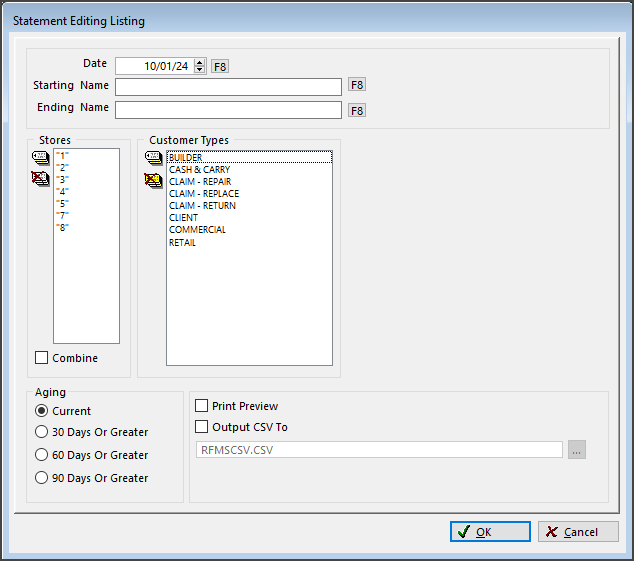The width and height of the screenshot is (634, 561).
Task: Select COMMERCIAL customer type
Action: [x=249, y=230]
